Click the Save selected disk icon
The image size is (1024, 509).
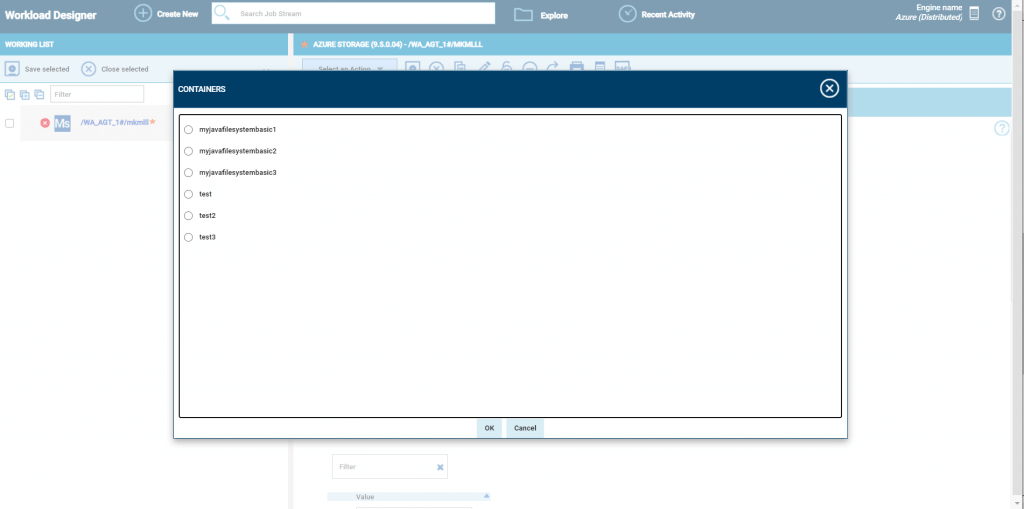[12, 69]
